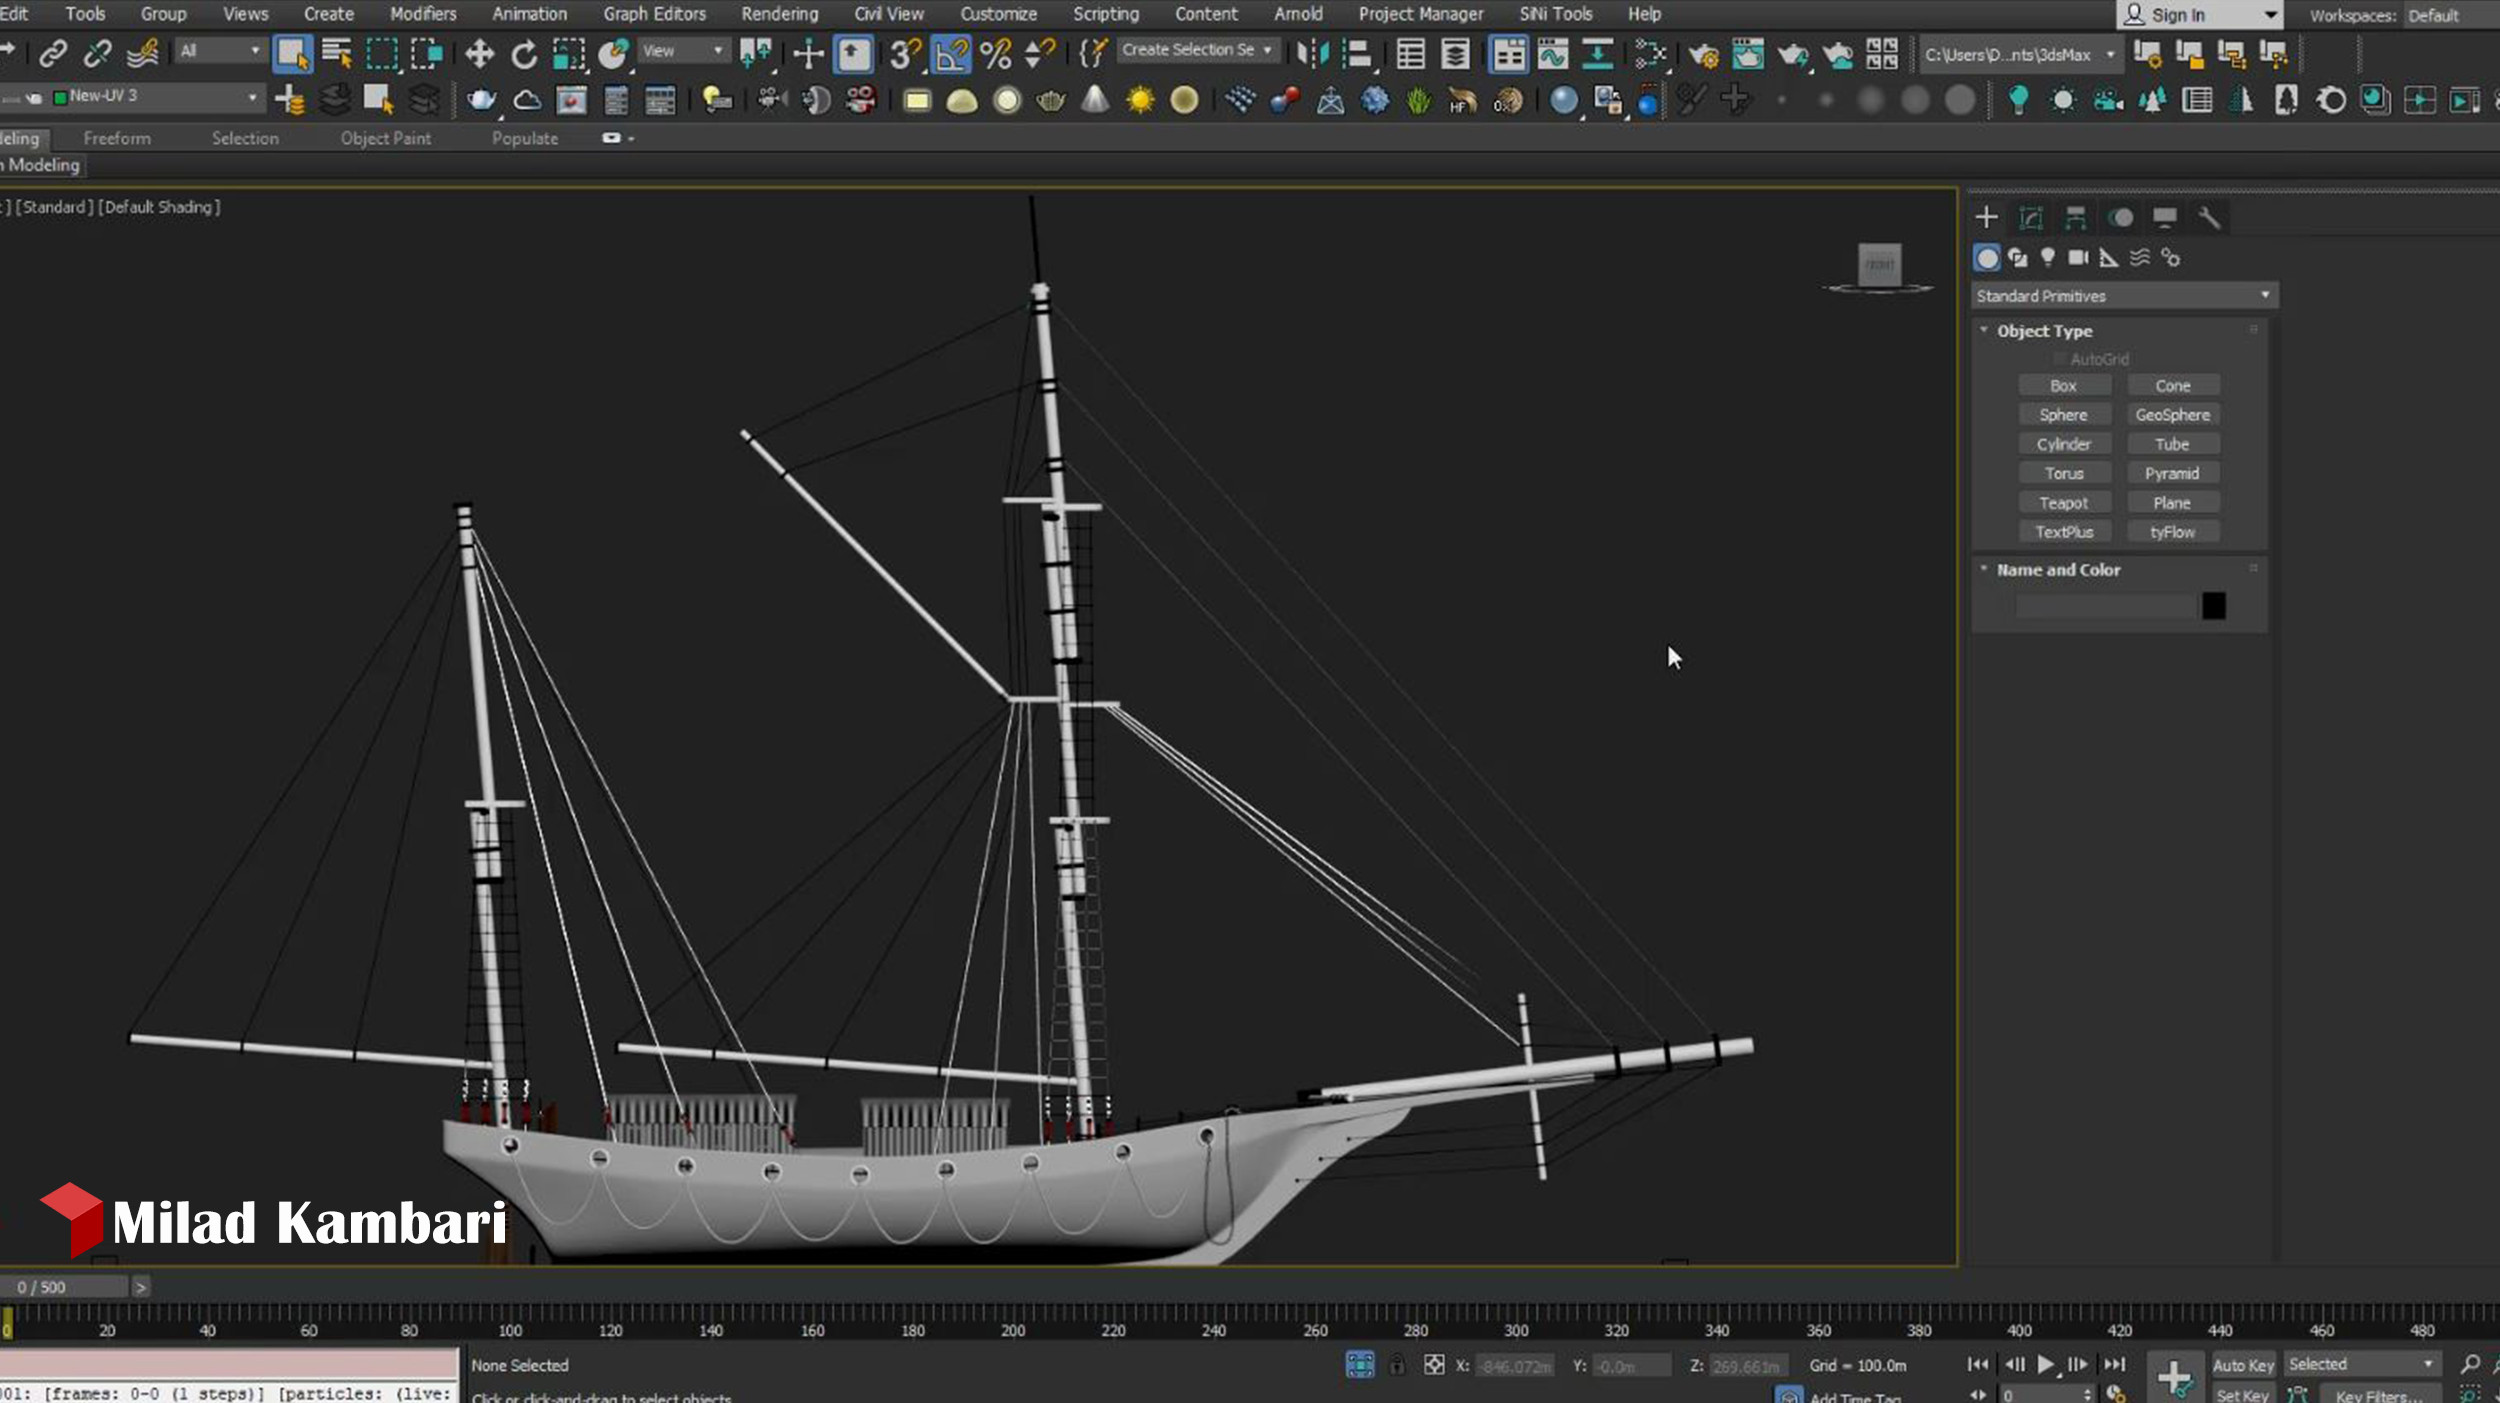This screenshot has height=1403, width=2500.
Task: Click the Mirror tool icon
Action: tap(1312, 54)
